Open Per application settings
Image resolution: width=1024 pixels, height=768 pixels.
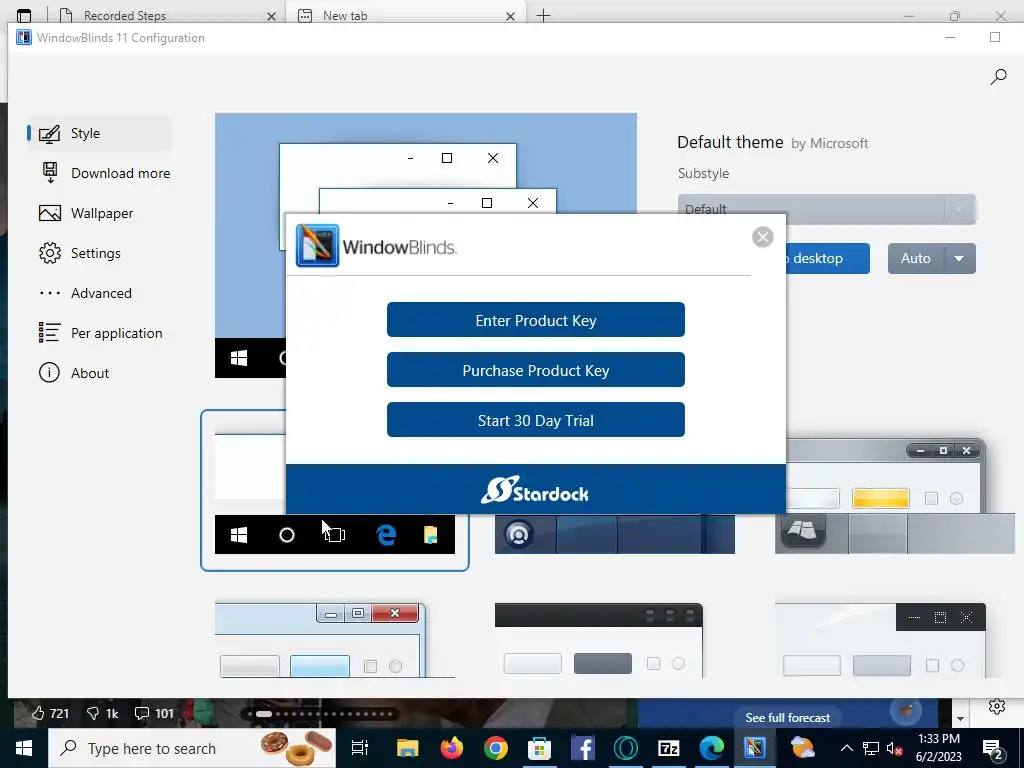click(x=101, y=333)
